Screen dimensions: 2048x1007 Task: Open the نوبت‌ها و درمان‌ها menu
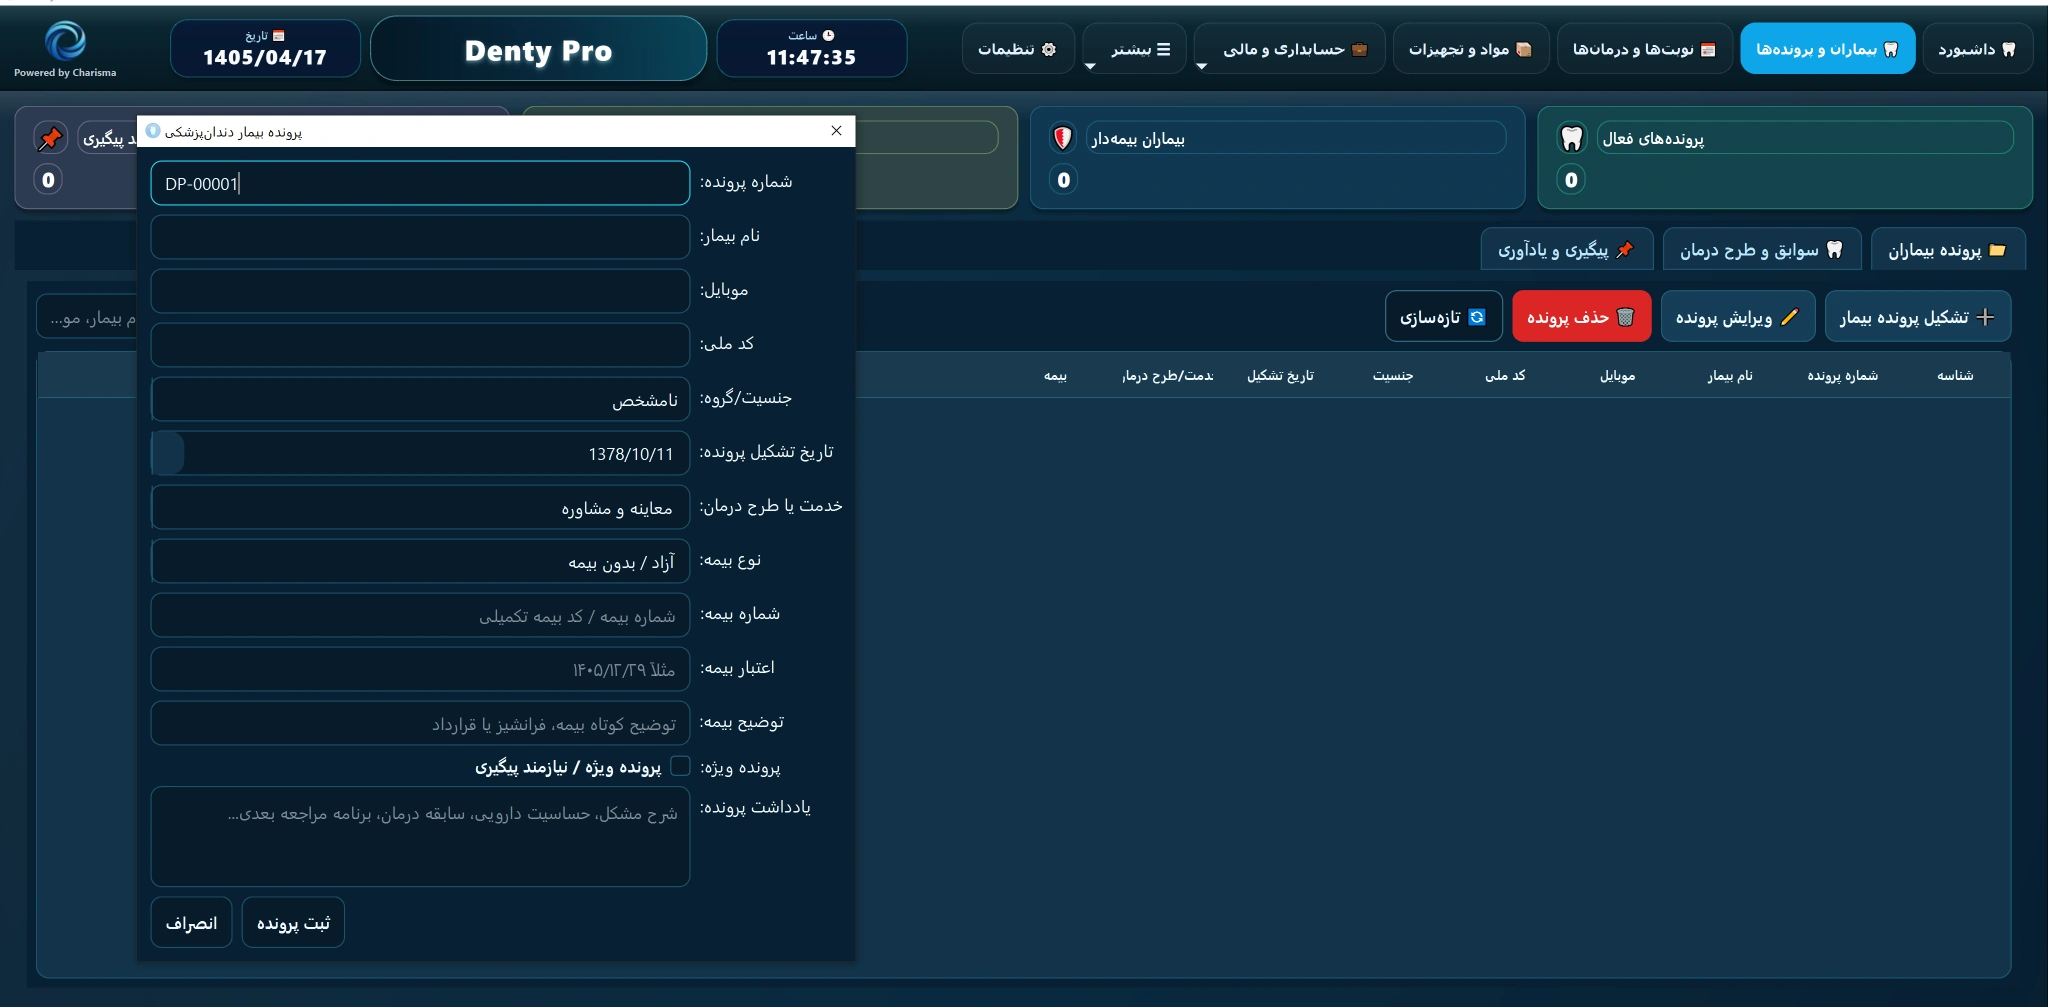point(1645,49)
